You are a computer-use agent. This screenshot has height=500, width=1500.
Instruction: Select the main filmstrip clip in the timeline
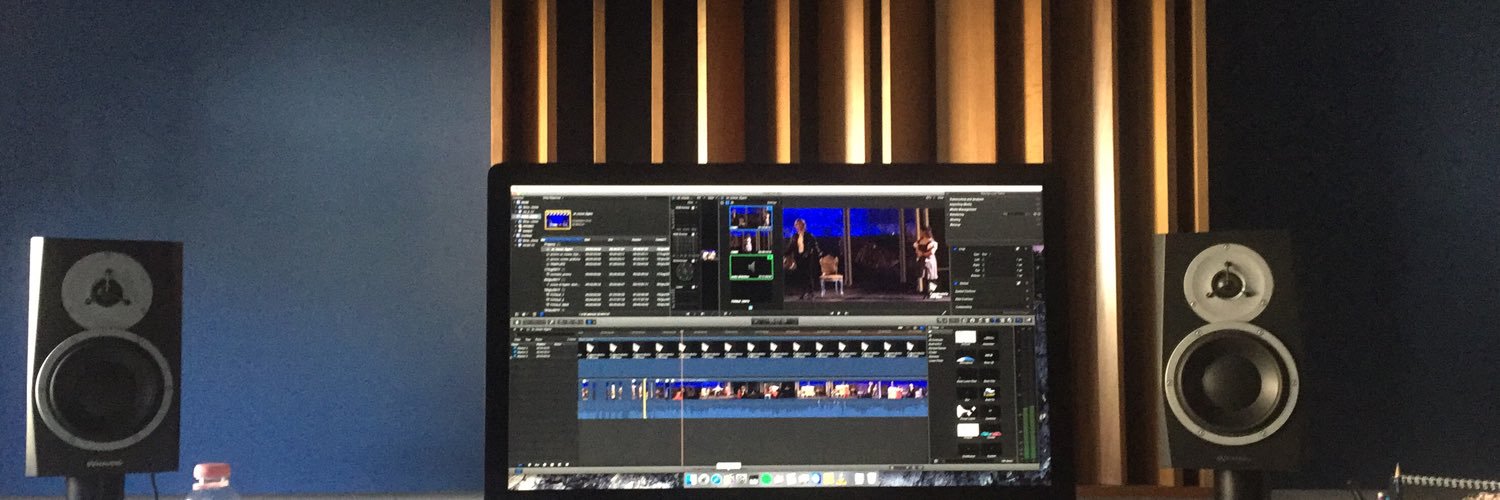753,399
